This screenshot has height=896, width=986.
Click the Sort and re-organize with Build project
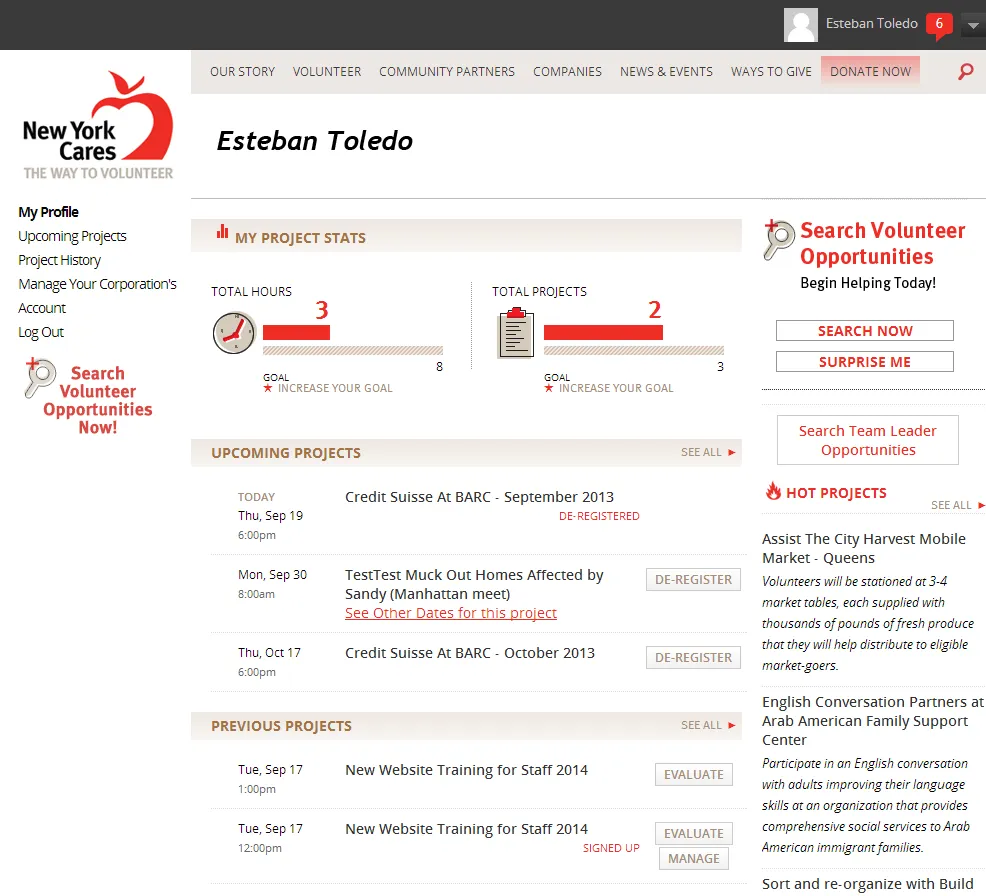click(x=868, y=883)
